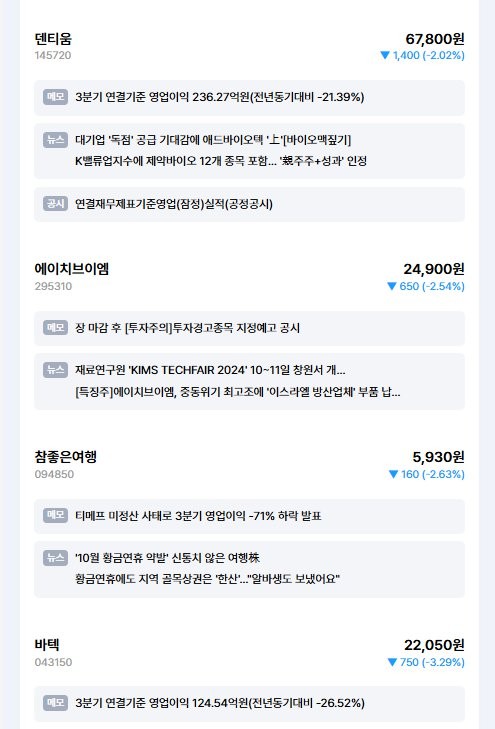The image size is (495, 729).
Task: Select the 참좋은여행 stock name
Action: click(66, 457)
